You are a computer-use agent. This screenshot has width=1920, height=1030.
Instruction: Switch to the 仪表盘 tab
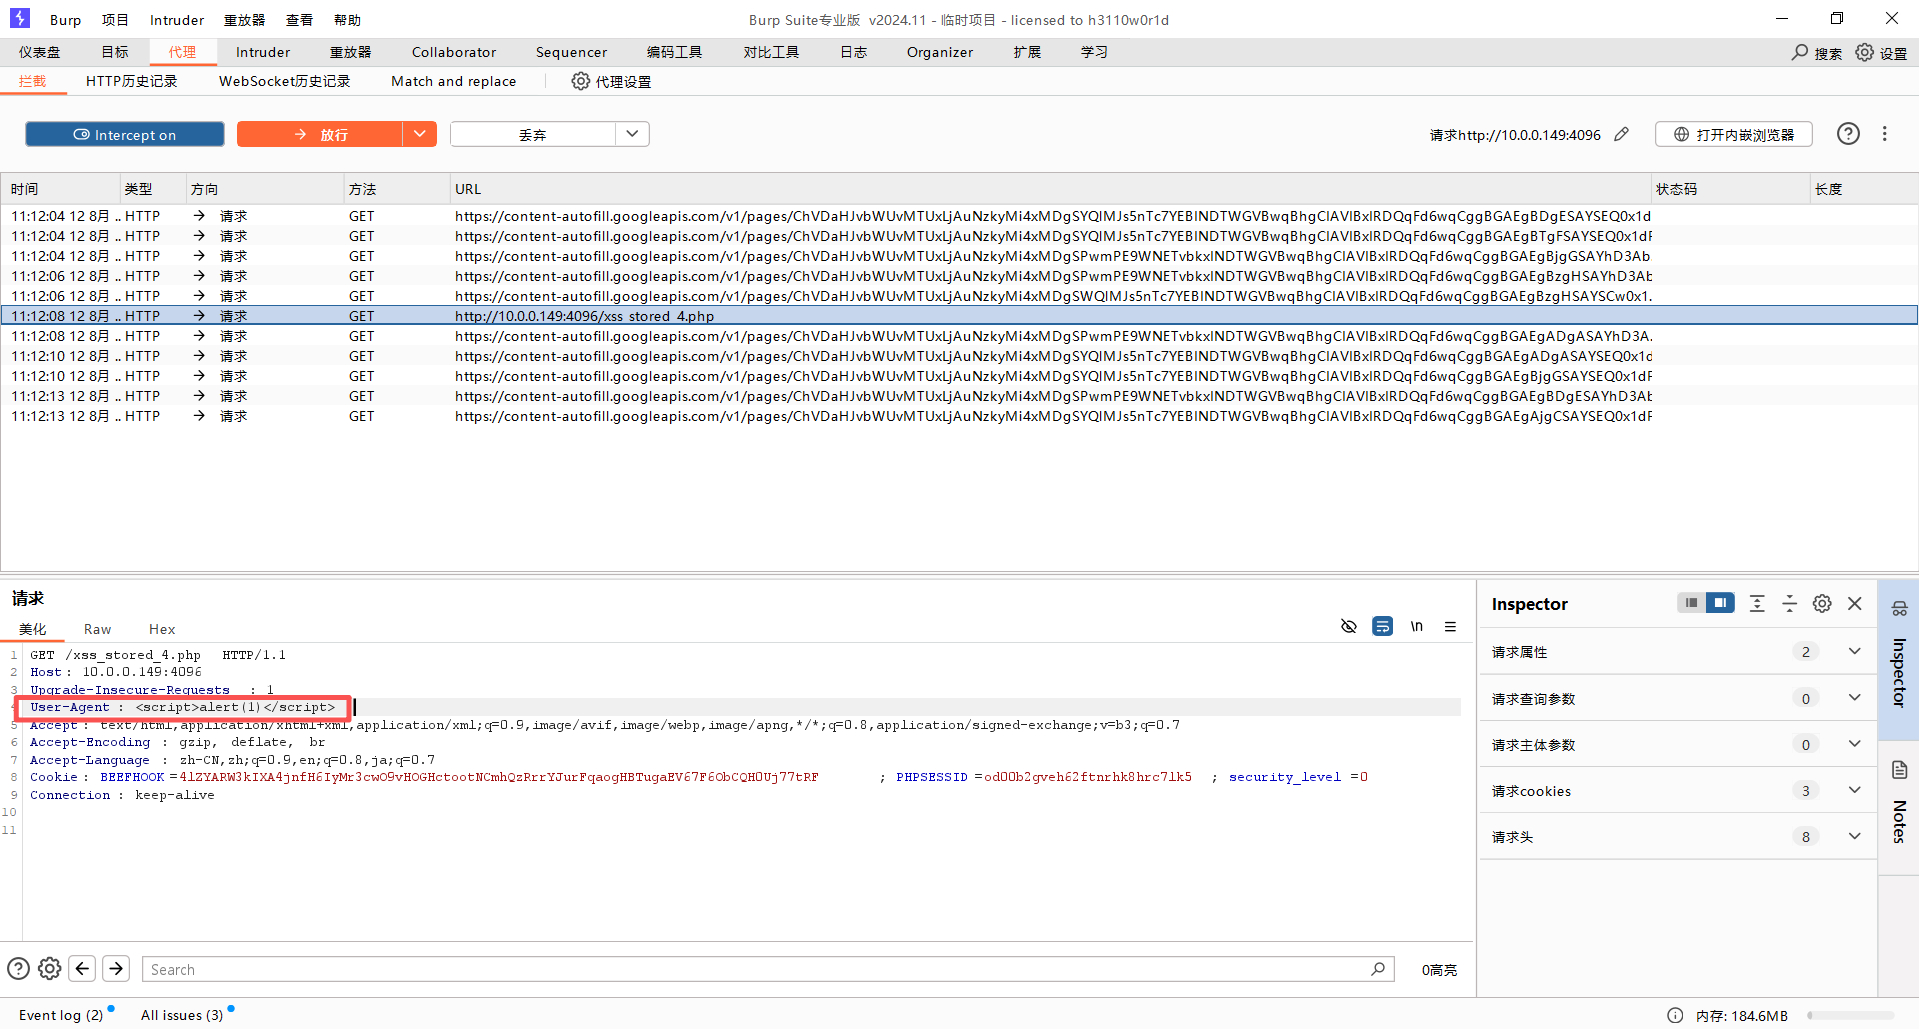pyautogui.click(x=40, y=52)
